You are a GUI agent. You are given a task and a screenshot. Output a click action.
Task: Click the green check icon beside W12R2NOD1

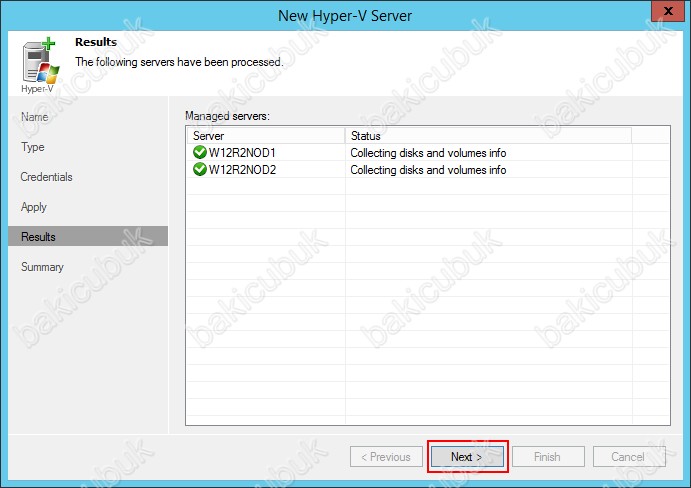(x=200, y=152)
